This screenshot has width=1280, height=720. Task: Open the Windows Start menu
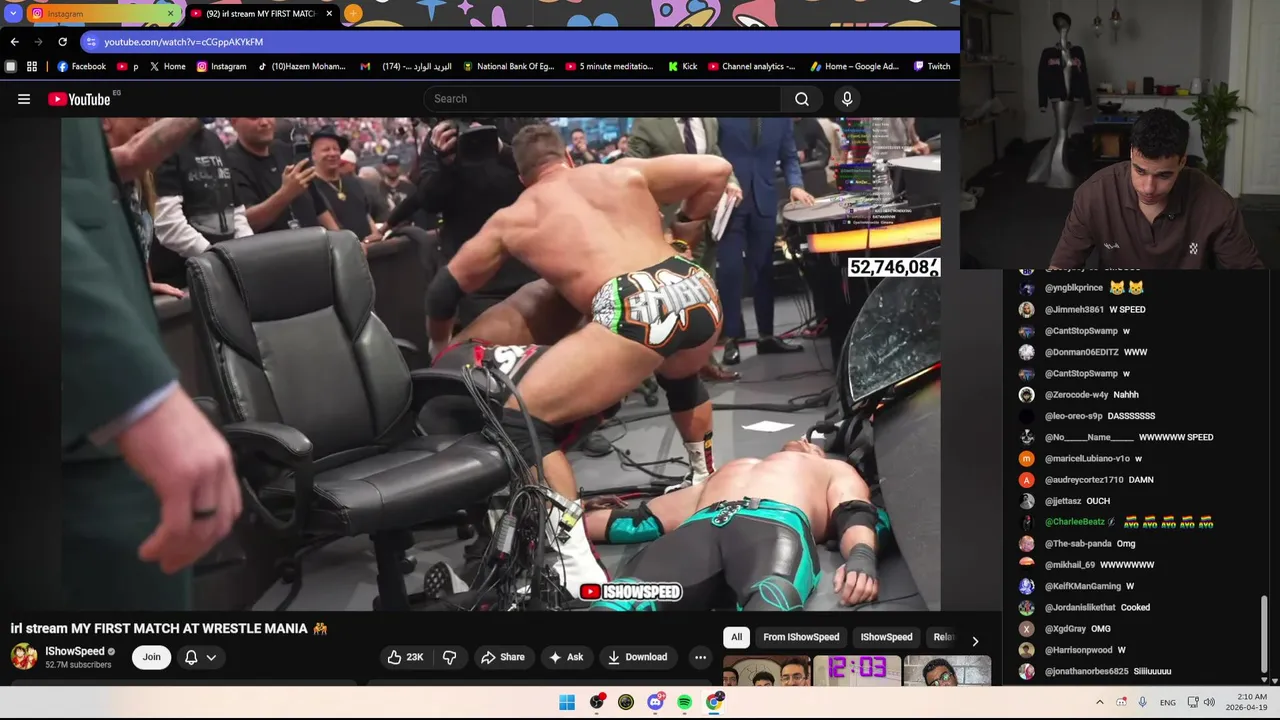pos(567,702)
